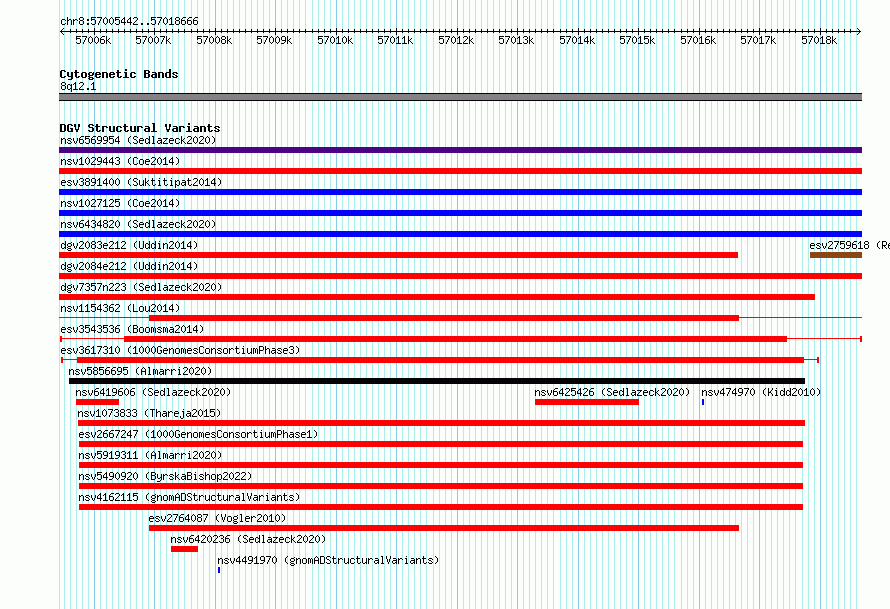Open nsv6419606 (Sedlazeck2020) label
This screenshot has width=890, height=609.
[153, 392]
